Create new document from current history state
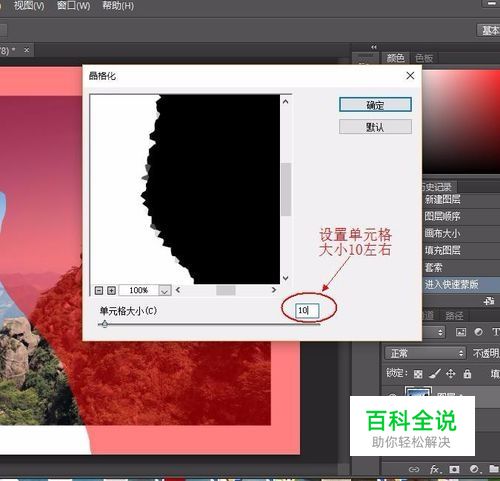The image size is (500, 481). point(489,301)
